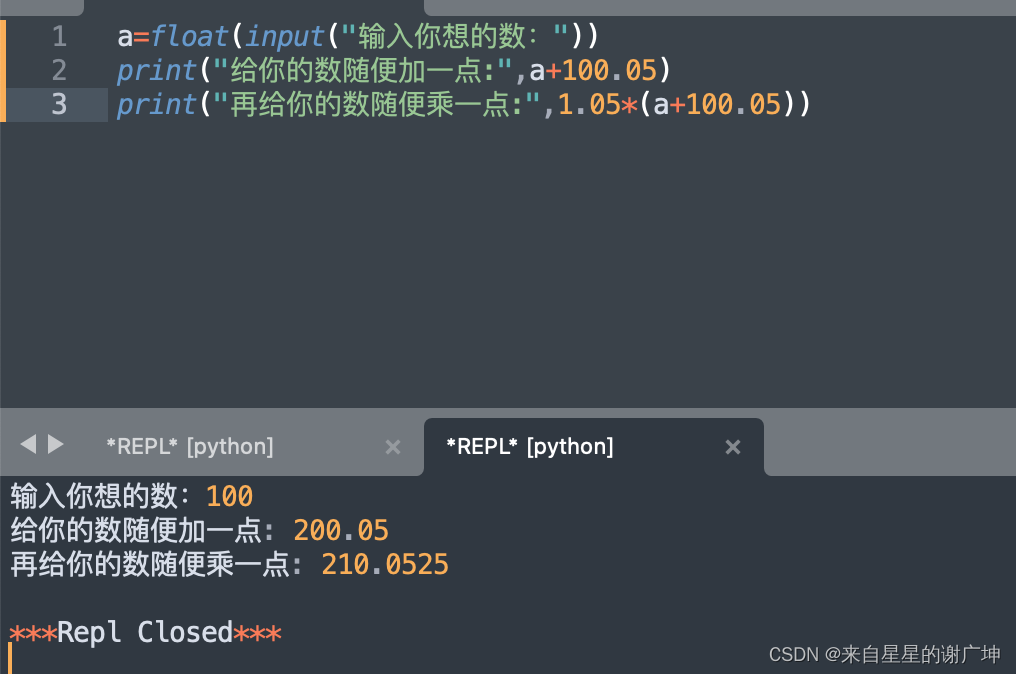Click the left tab navigation arrow
The height and width of the screenshot is (674, 1016).
point(29,445)
